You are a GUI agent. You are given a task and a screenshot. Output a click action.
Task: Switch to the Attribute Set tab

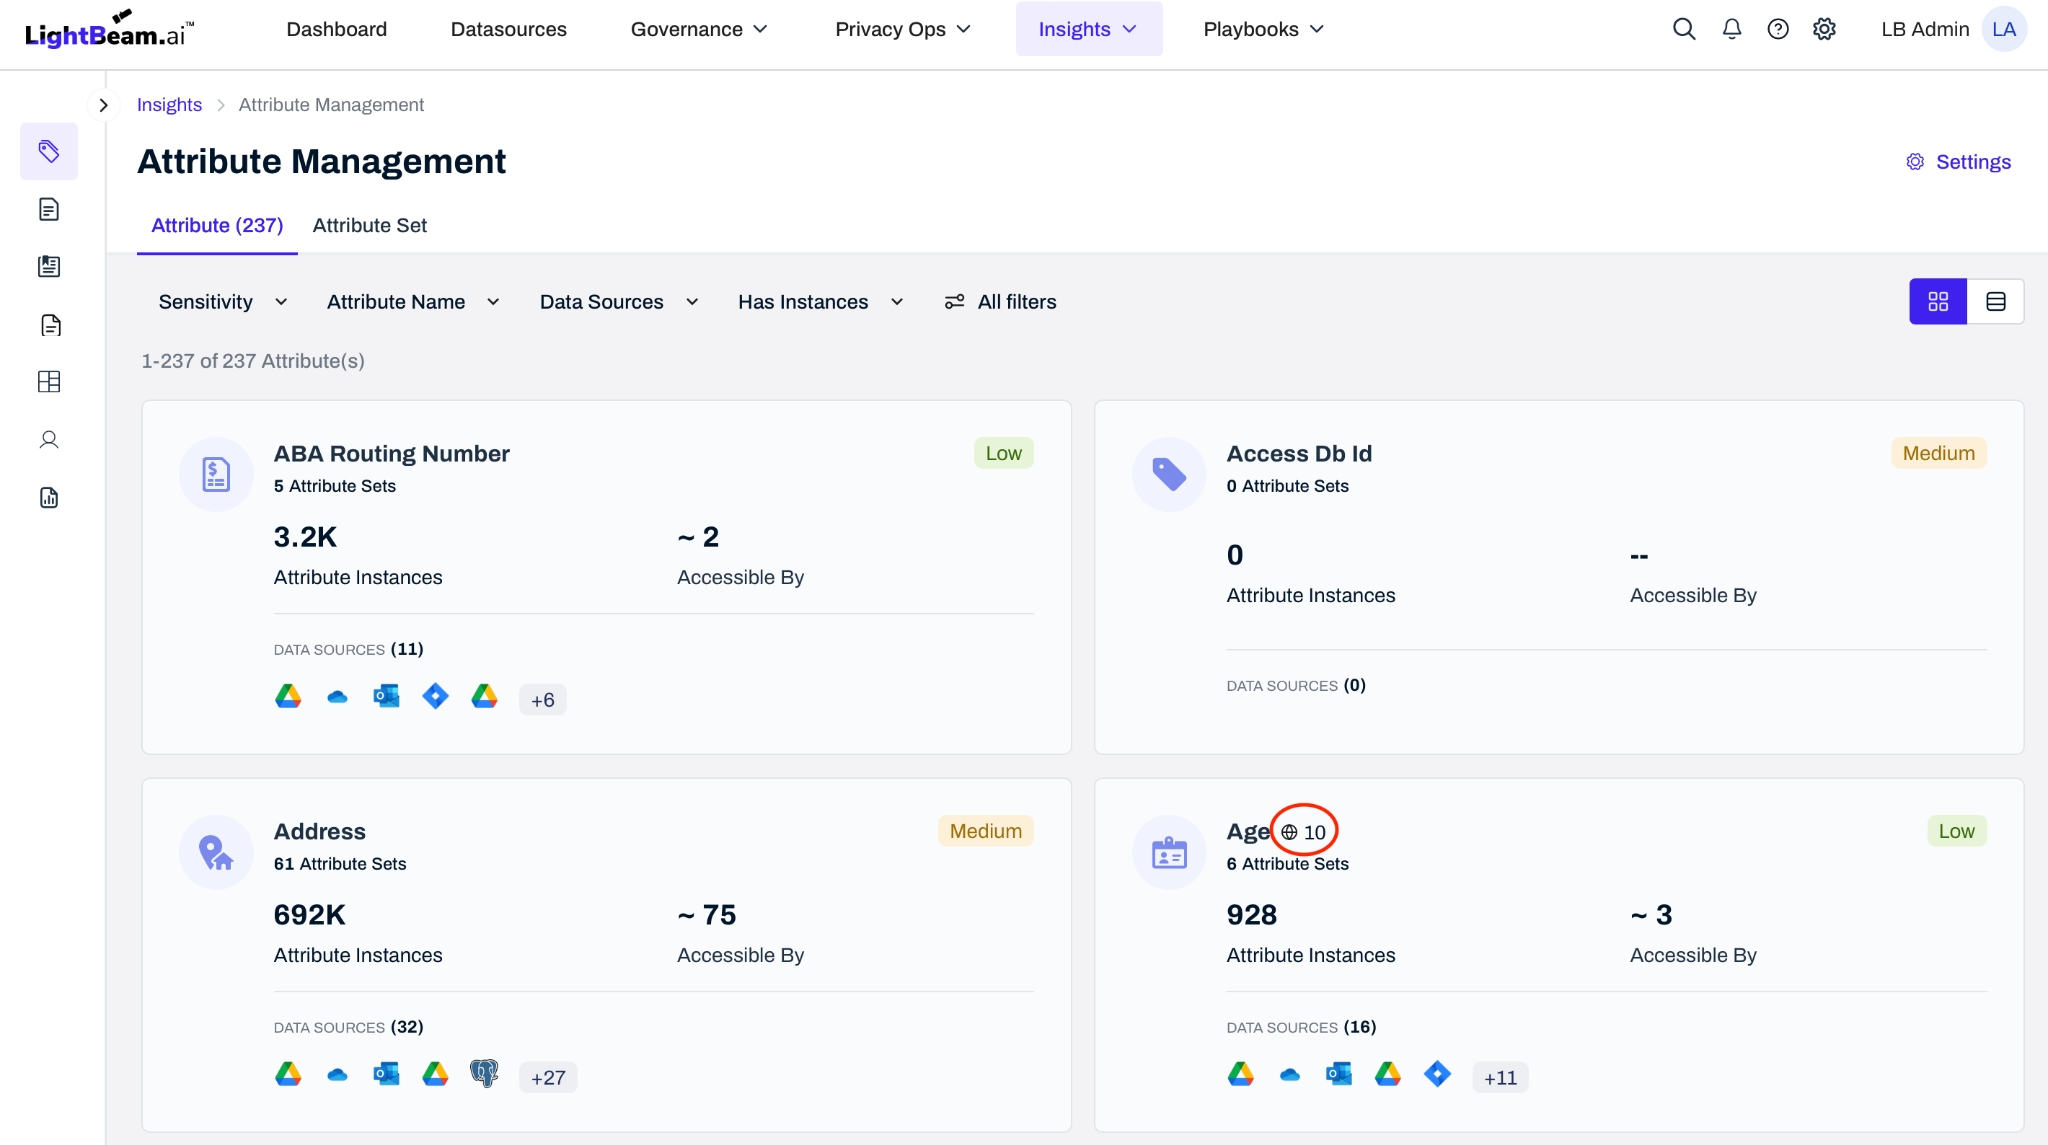[369, 225]
